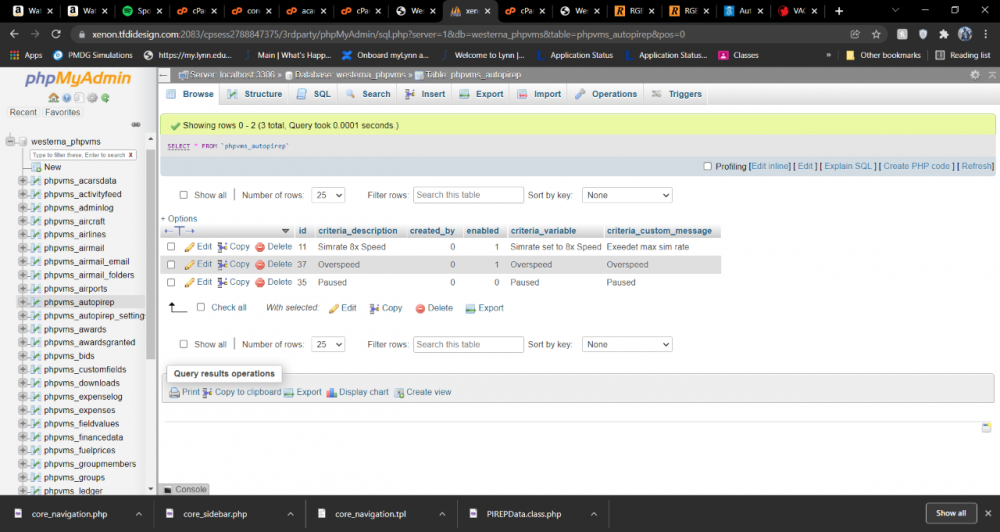The image size is (1000, 532).
Task: Open navigation panel settings gear icon
Action: point(92,98)
